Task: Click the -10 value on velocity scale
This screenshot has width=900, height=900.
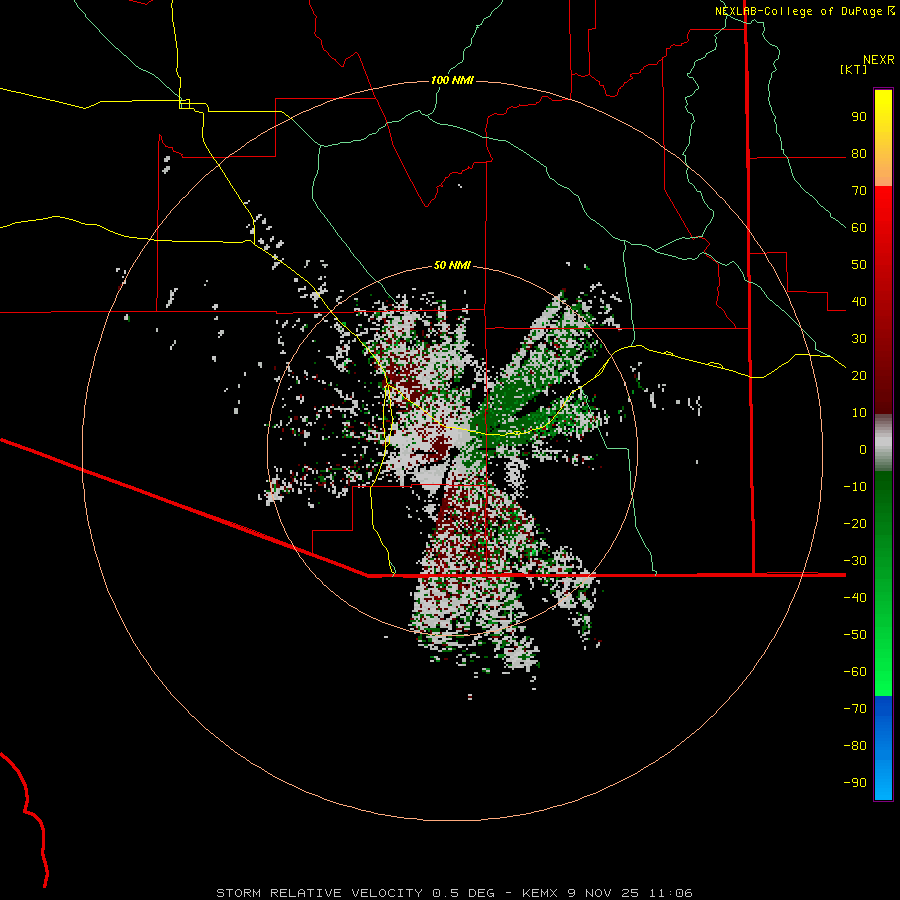Action: (855, 487)
